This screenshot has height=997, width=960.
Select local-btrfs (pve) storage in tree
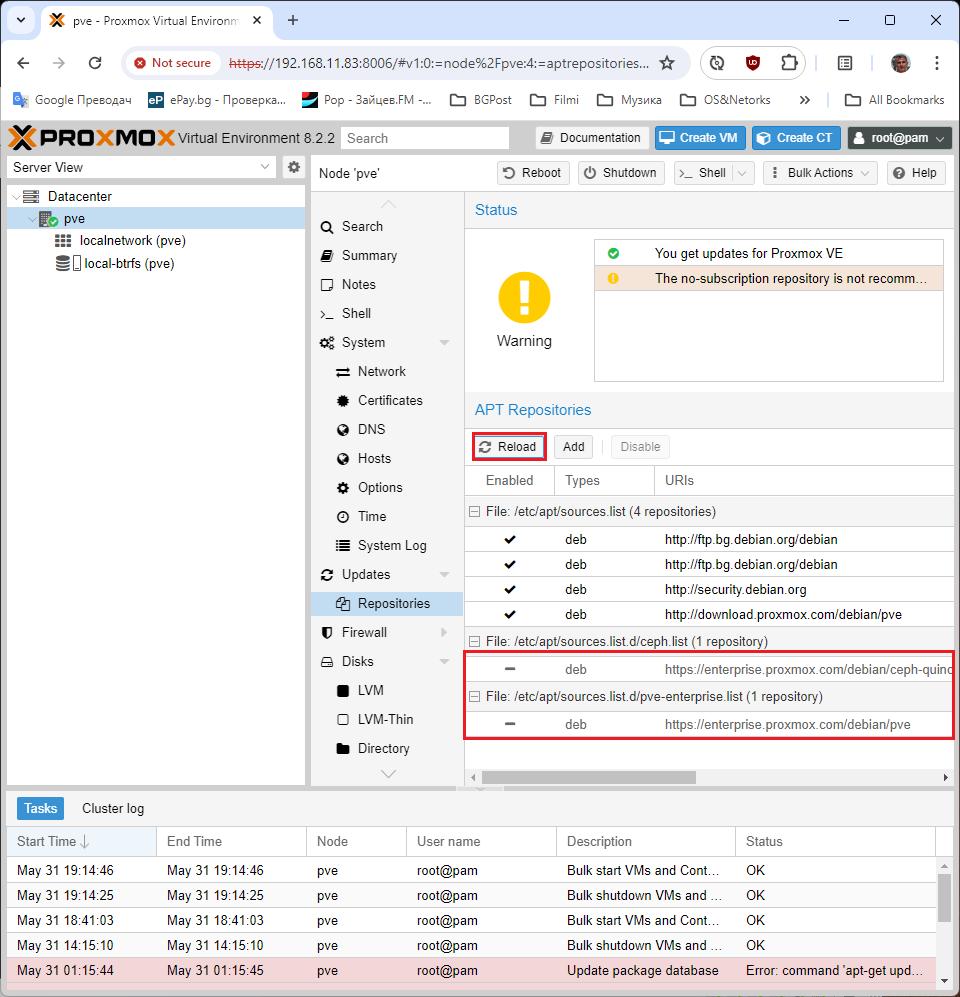[x=128, y=264]
